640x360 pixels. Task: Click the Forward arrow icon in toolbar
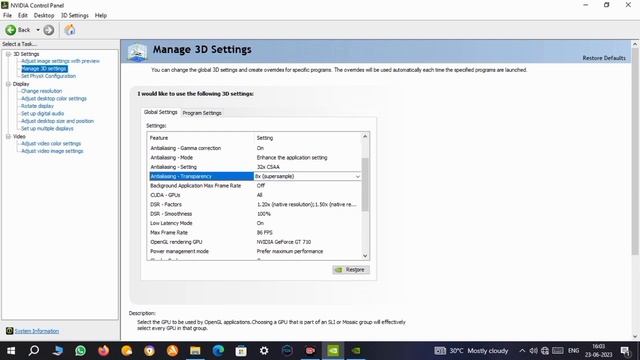click(49, 30)
